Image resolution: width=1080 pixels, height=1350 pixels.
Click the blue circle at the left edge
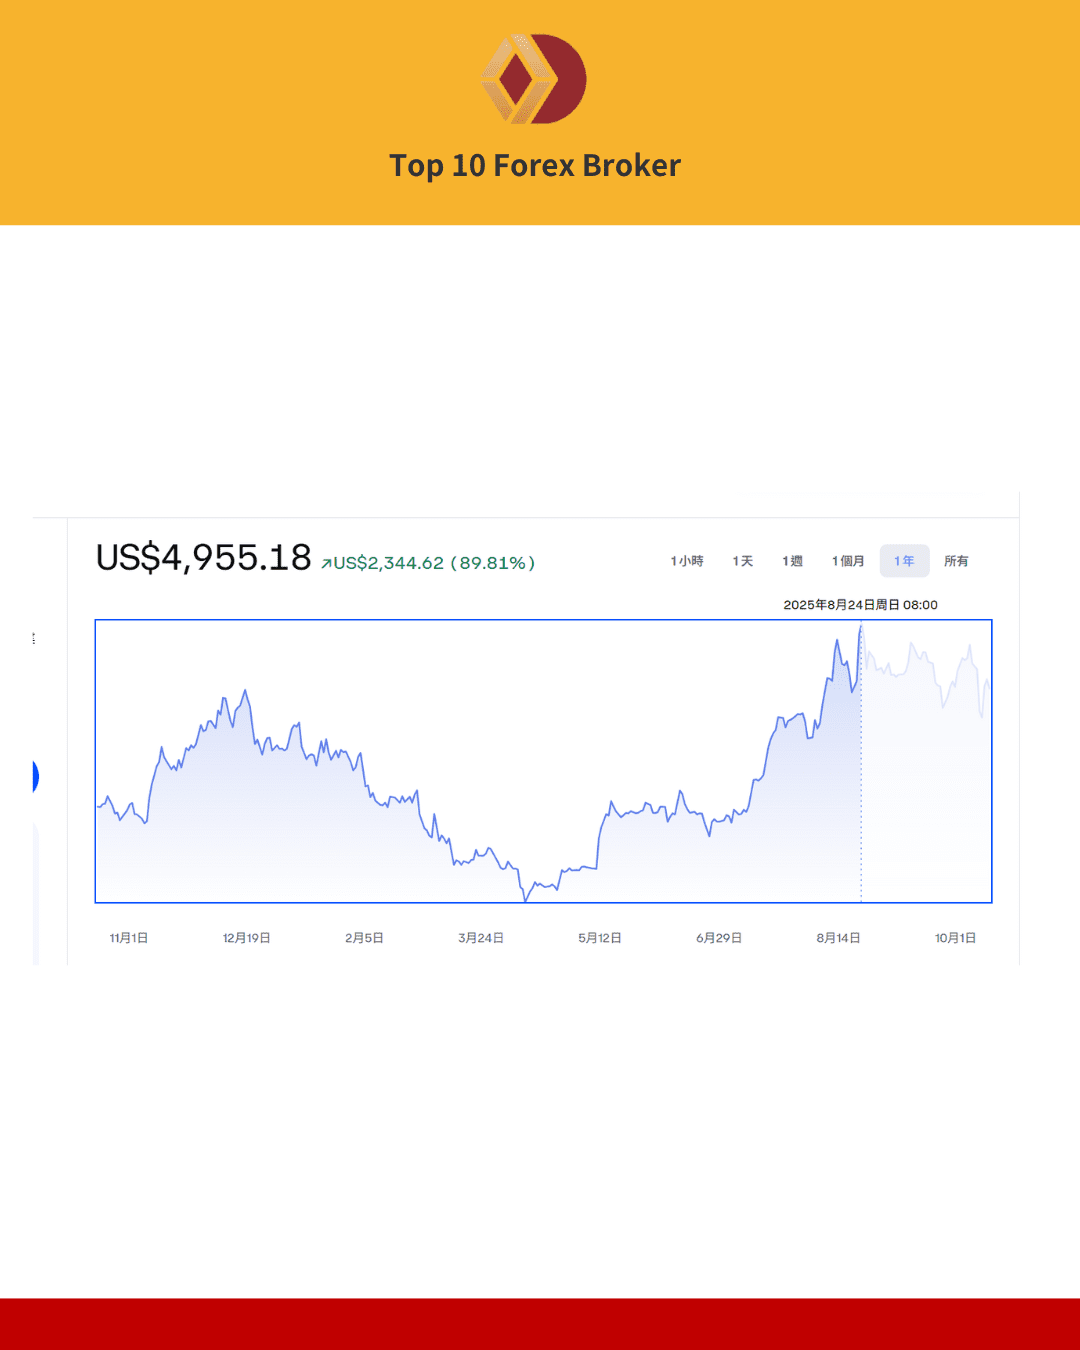35,776
